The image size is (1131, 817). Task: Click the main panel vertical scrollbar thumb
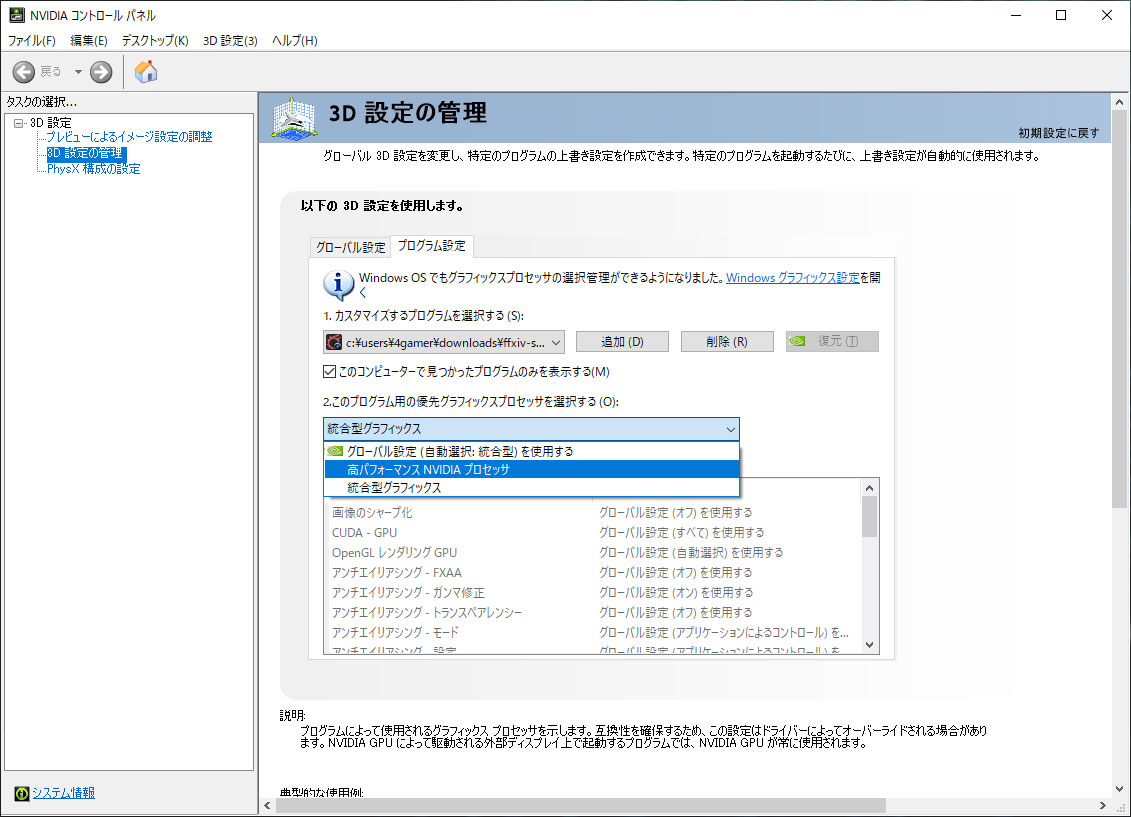(1119, 309)
